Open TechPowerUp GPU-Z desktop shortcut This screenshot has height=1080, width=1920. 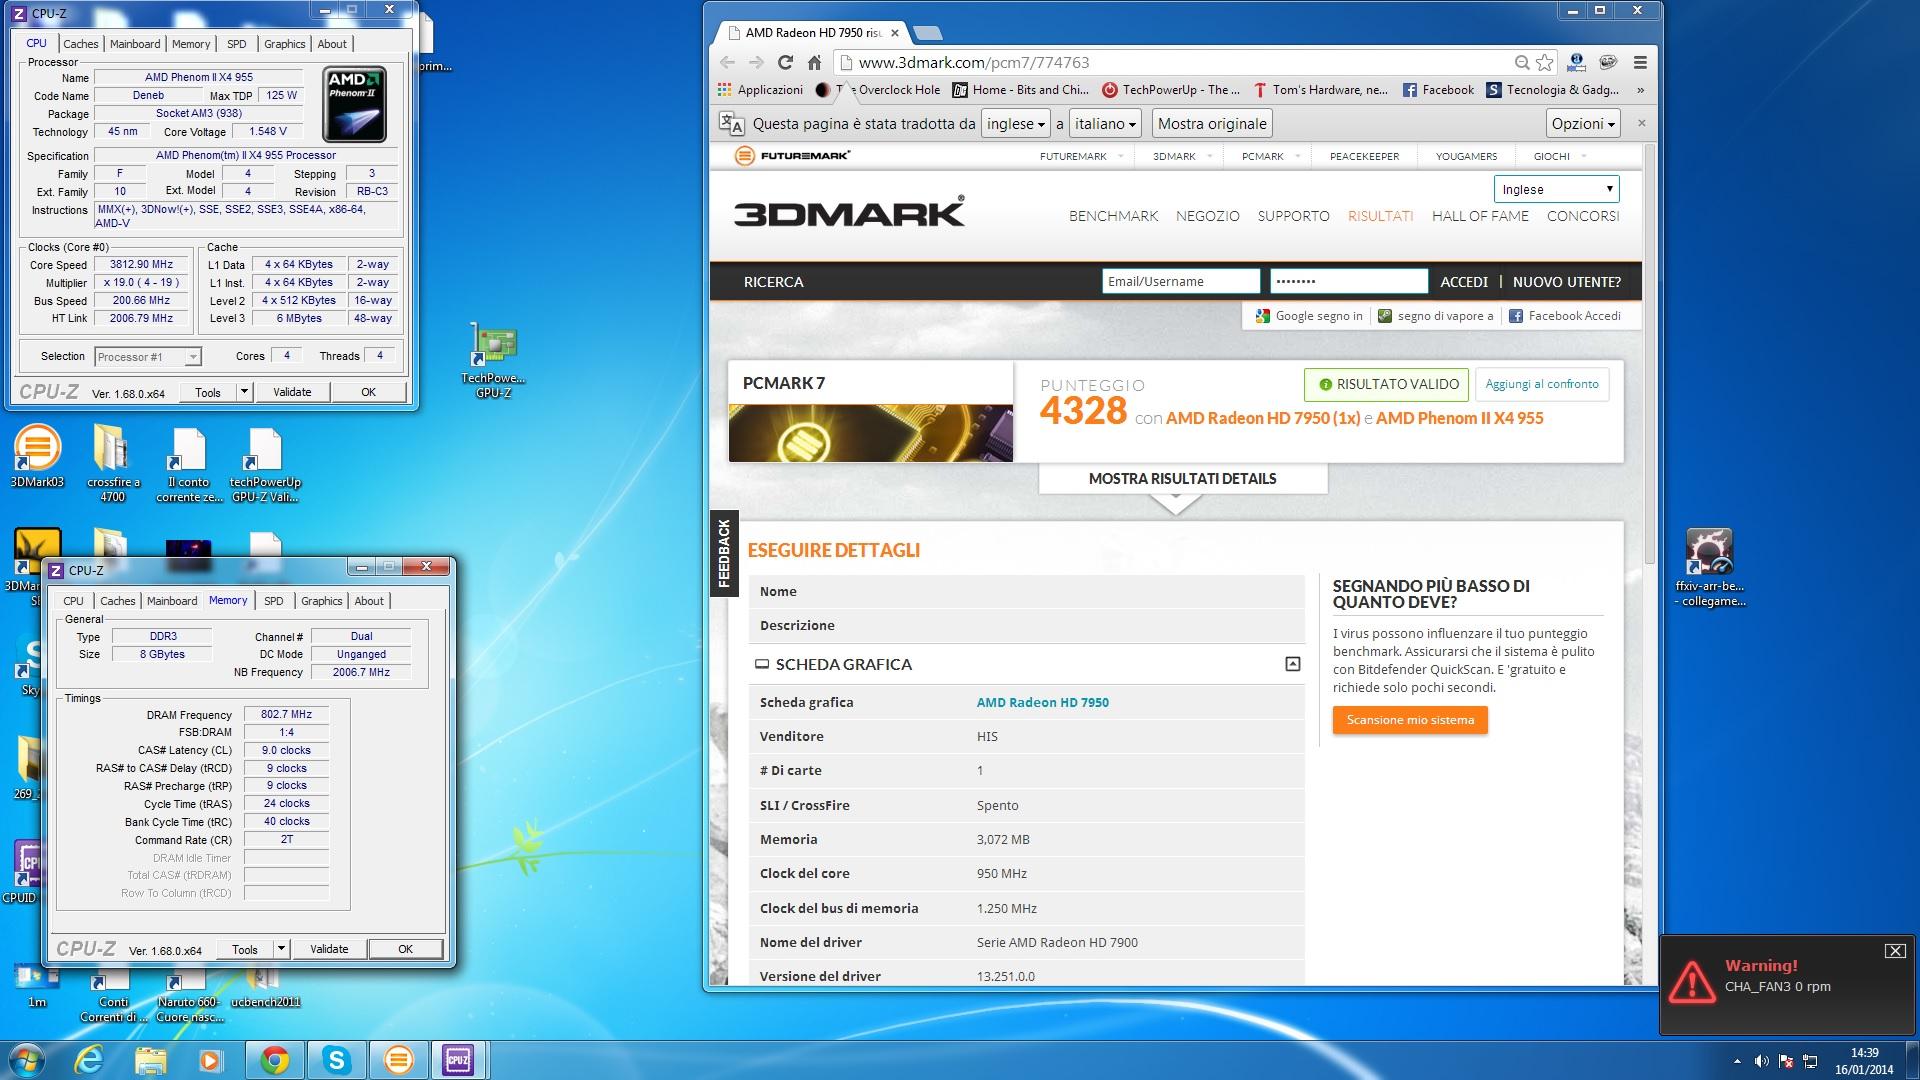coord(493,360)
